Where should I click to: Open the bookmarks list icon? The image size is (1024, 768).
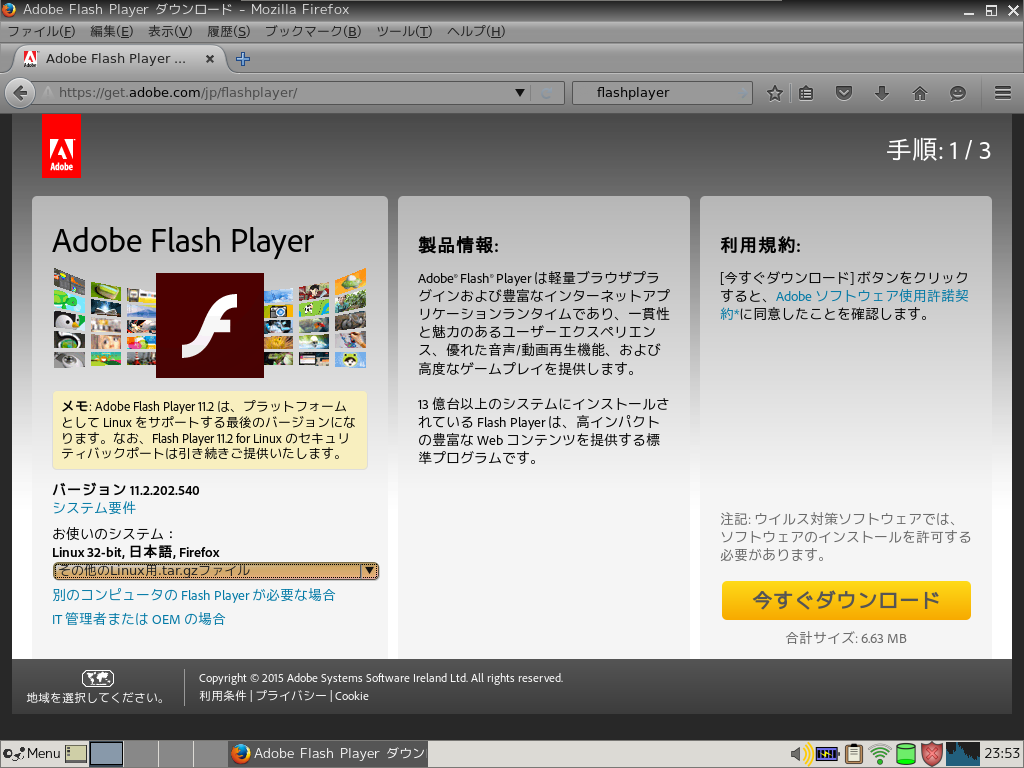coord(807,93)
